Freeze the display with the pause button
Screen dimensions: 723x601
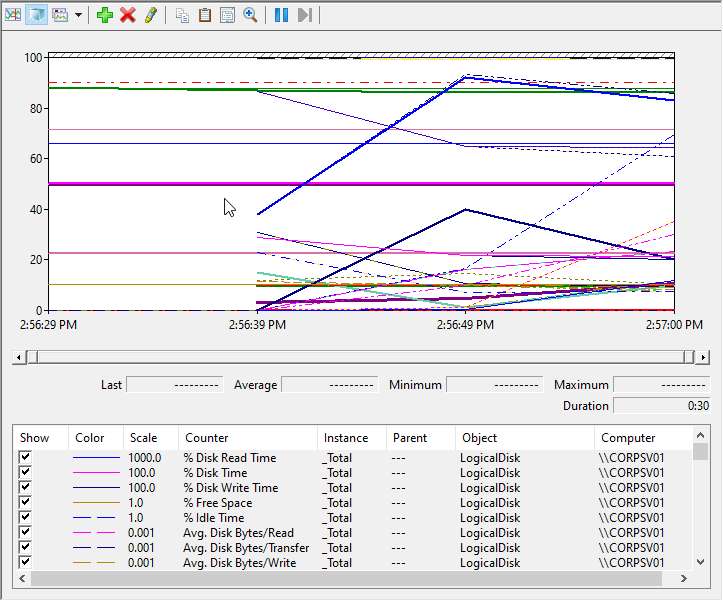click(282, 15)
